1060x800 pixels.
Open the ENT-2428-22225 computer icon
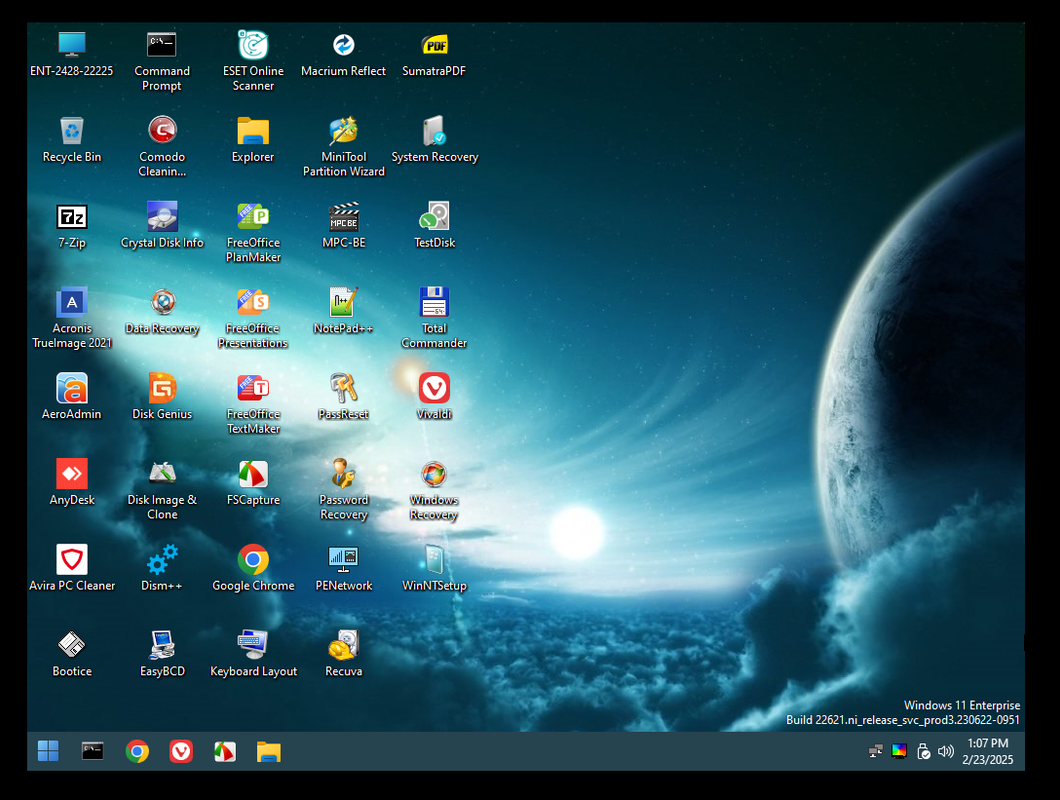point(72,45)
